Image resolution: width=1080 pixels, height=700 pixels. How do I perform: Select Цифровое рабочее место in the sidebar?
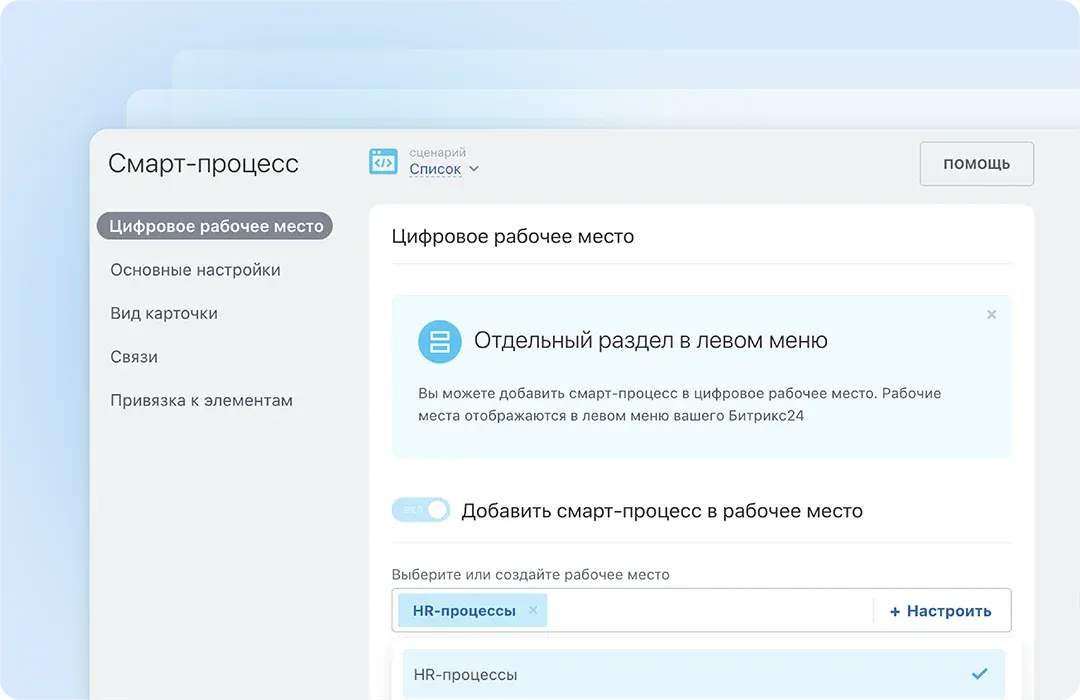point(215,225)
